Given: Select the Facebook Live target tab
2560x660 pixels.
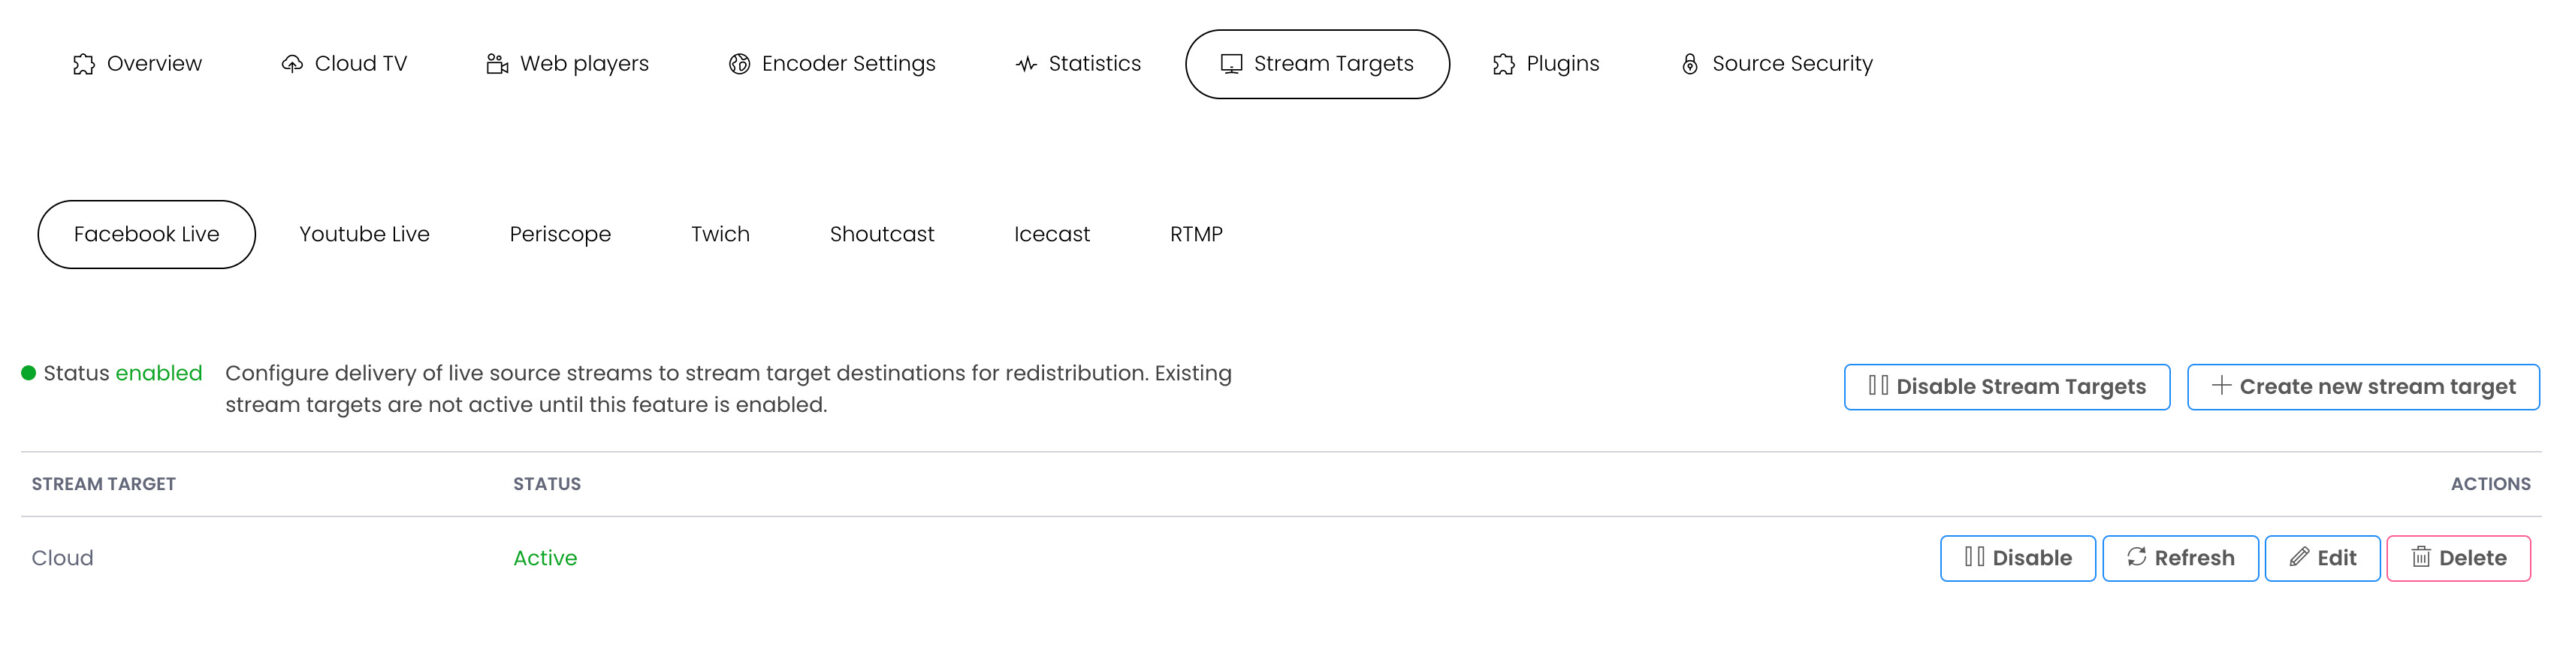Looking at the screenshot, I should point(146,234).
